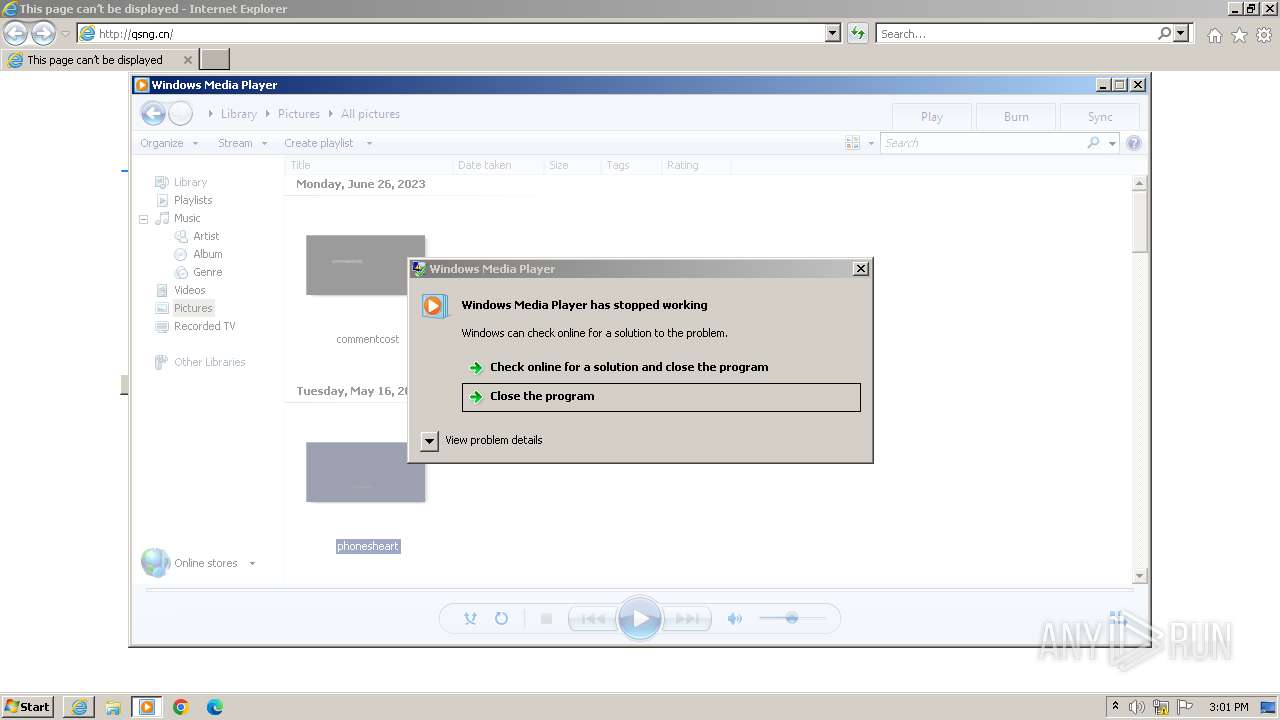Skip to next track in Media Player
Image resolution: width=1280 pixels, height=720 pixels.
point(688,619)
